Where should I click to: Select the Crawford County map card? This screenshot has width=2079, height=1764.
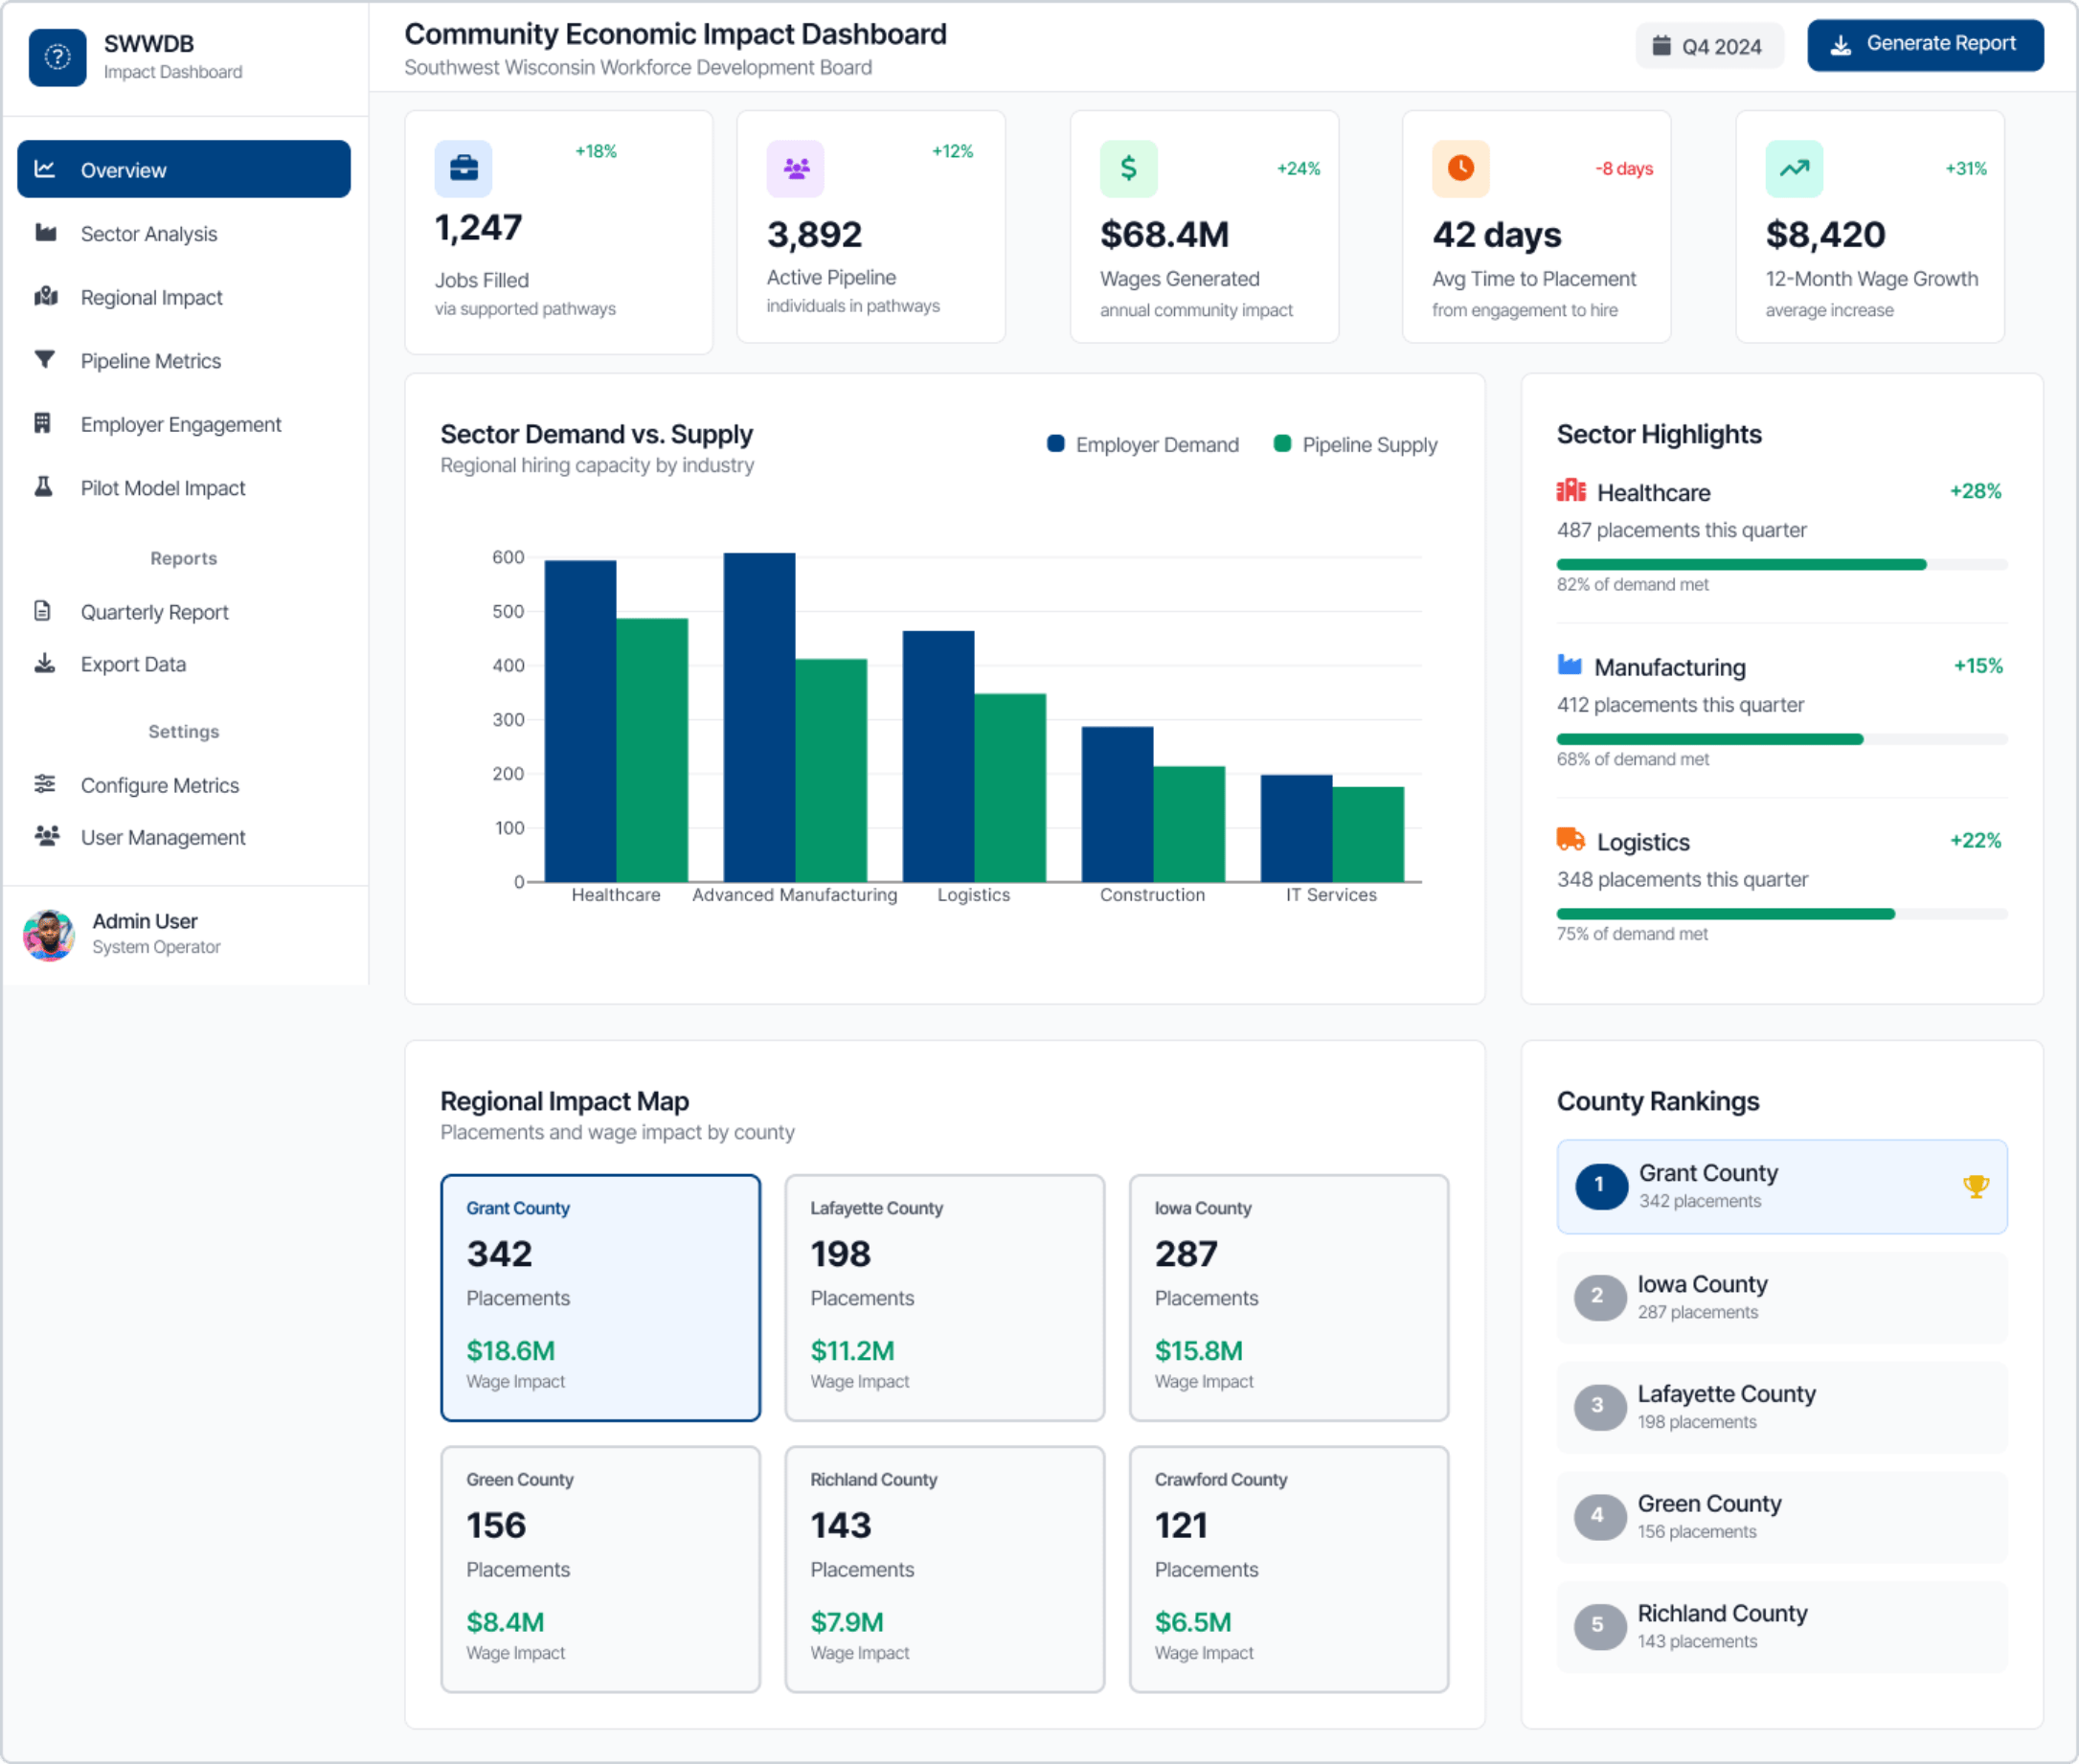(1288, 1568)
